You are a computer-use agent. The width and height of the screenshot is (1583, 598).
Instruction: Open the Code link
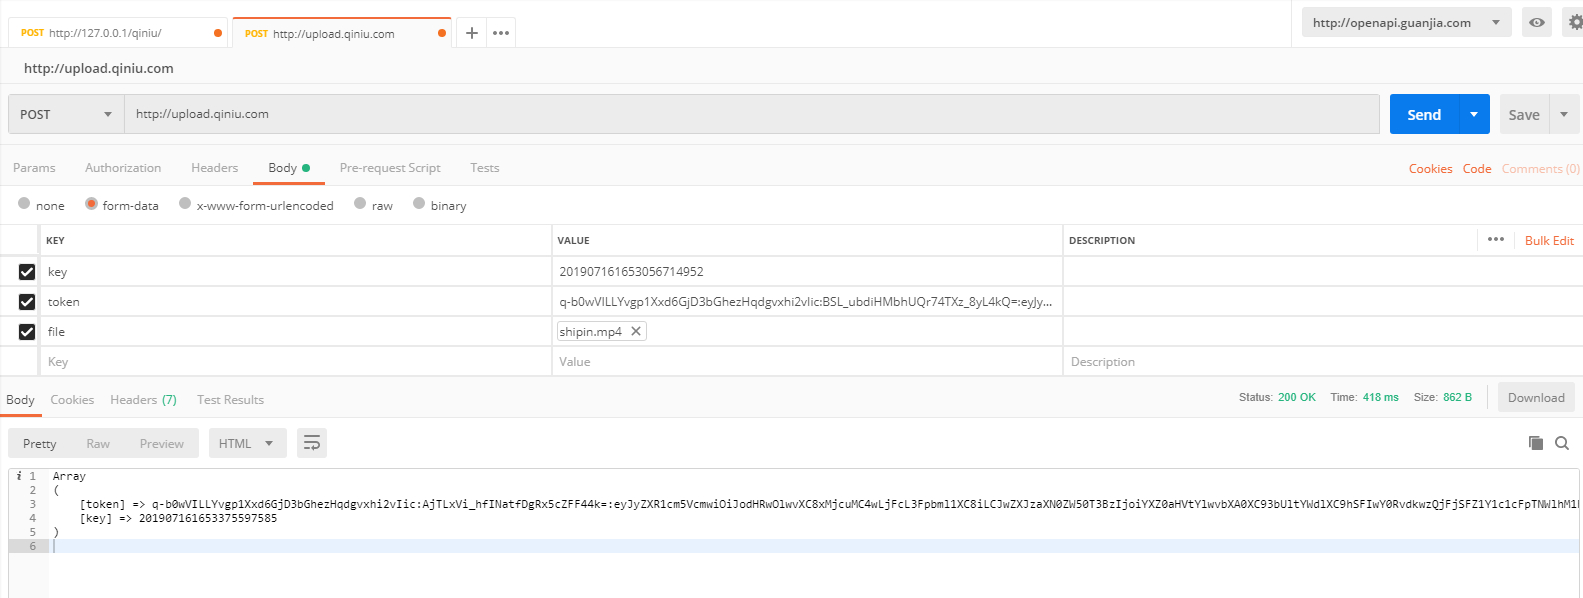(1477, 169)
